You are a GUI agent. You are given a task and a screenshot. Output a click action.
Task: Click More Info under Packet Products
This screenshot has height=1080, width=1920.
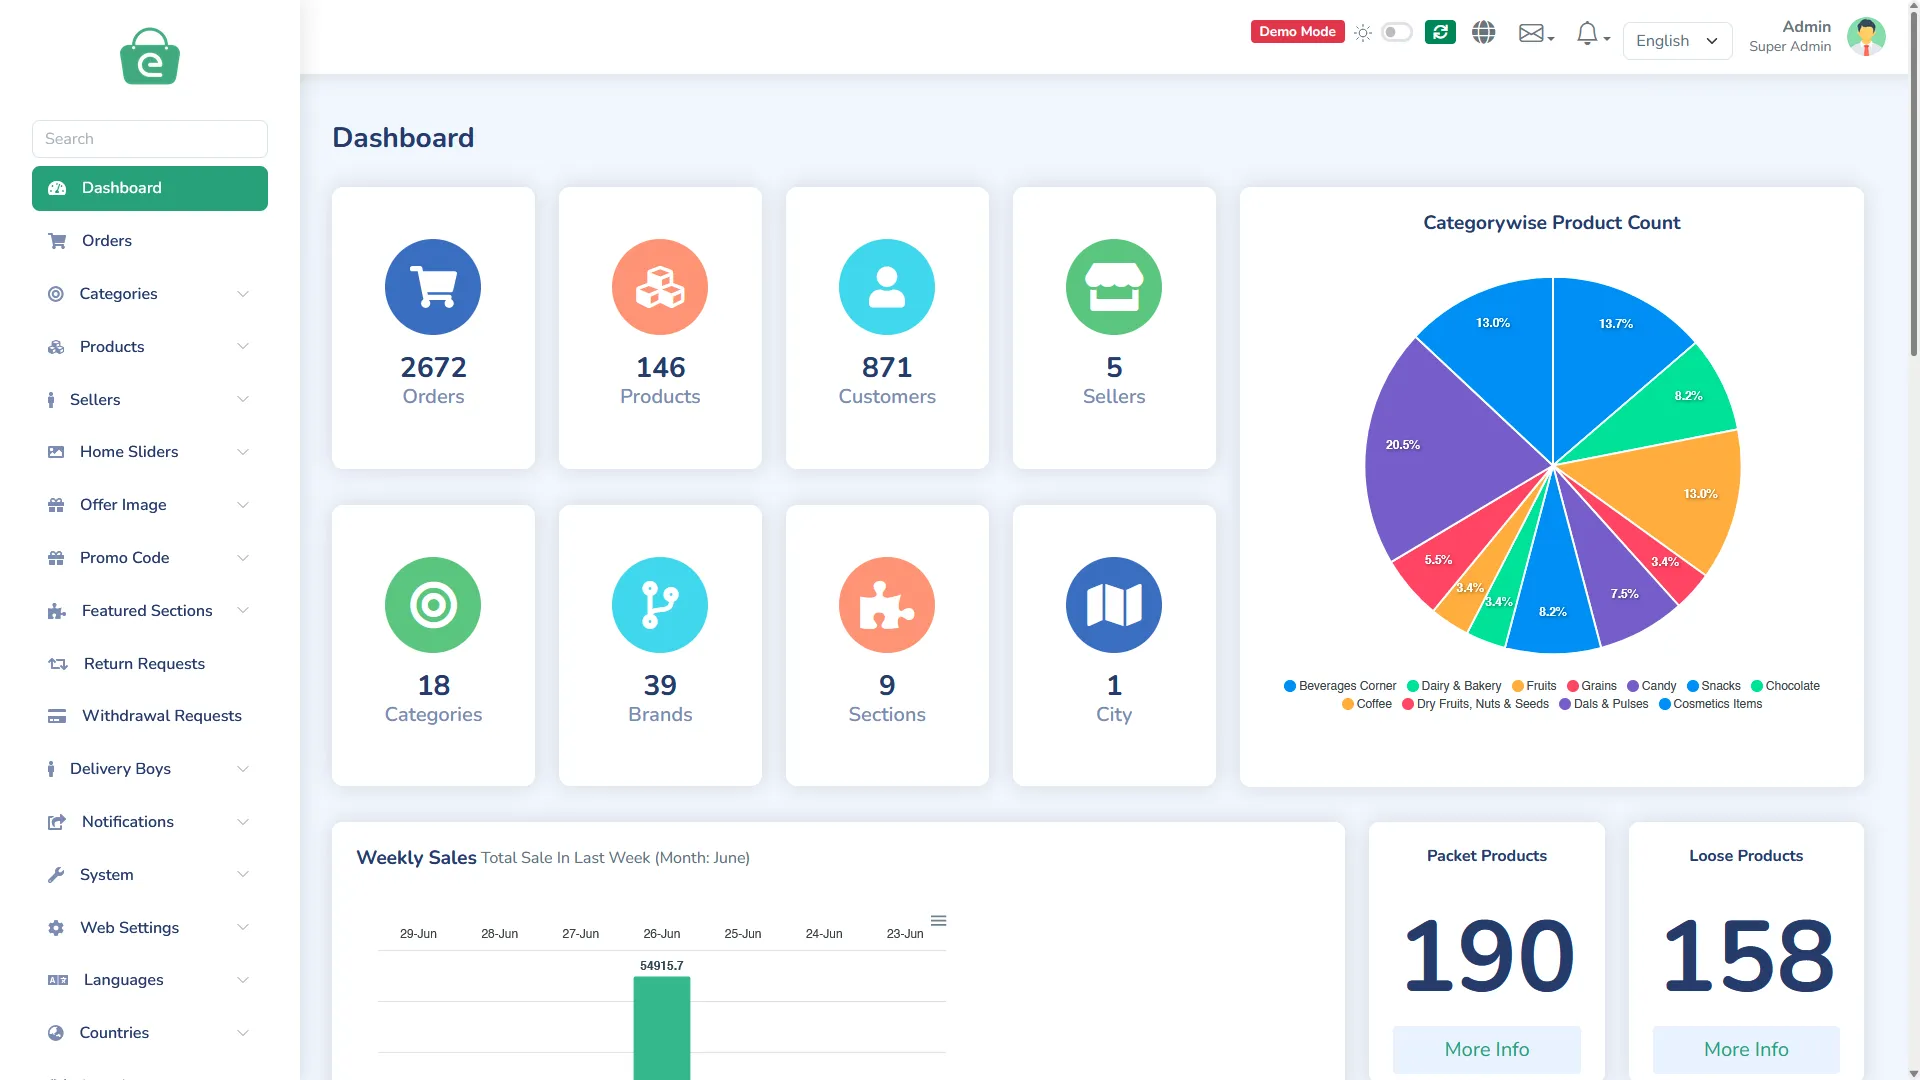click(1486, 1049)
